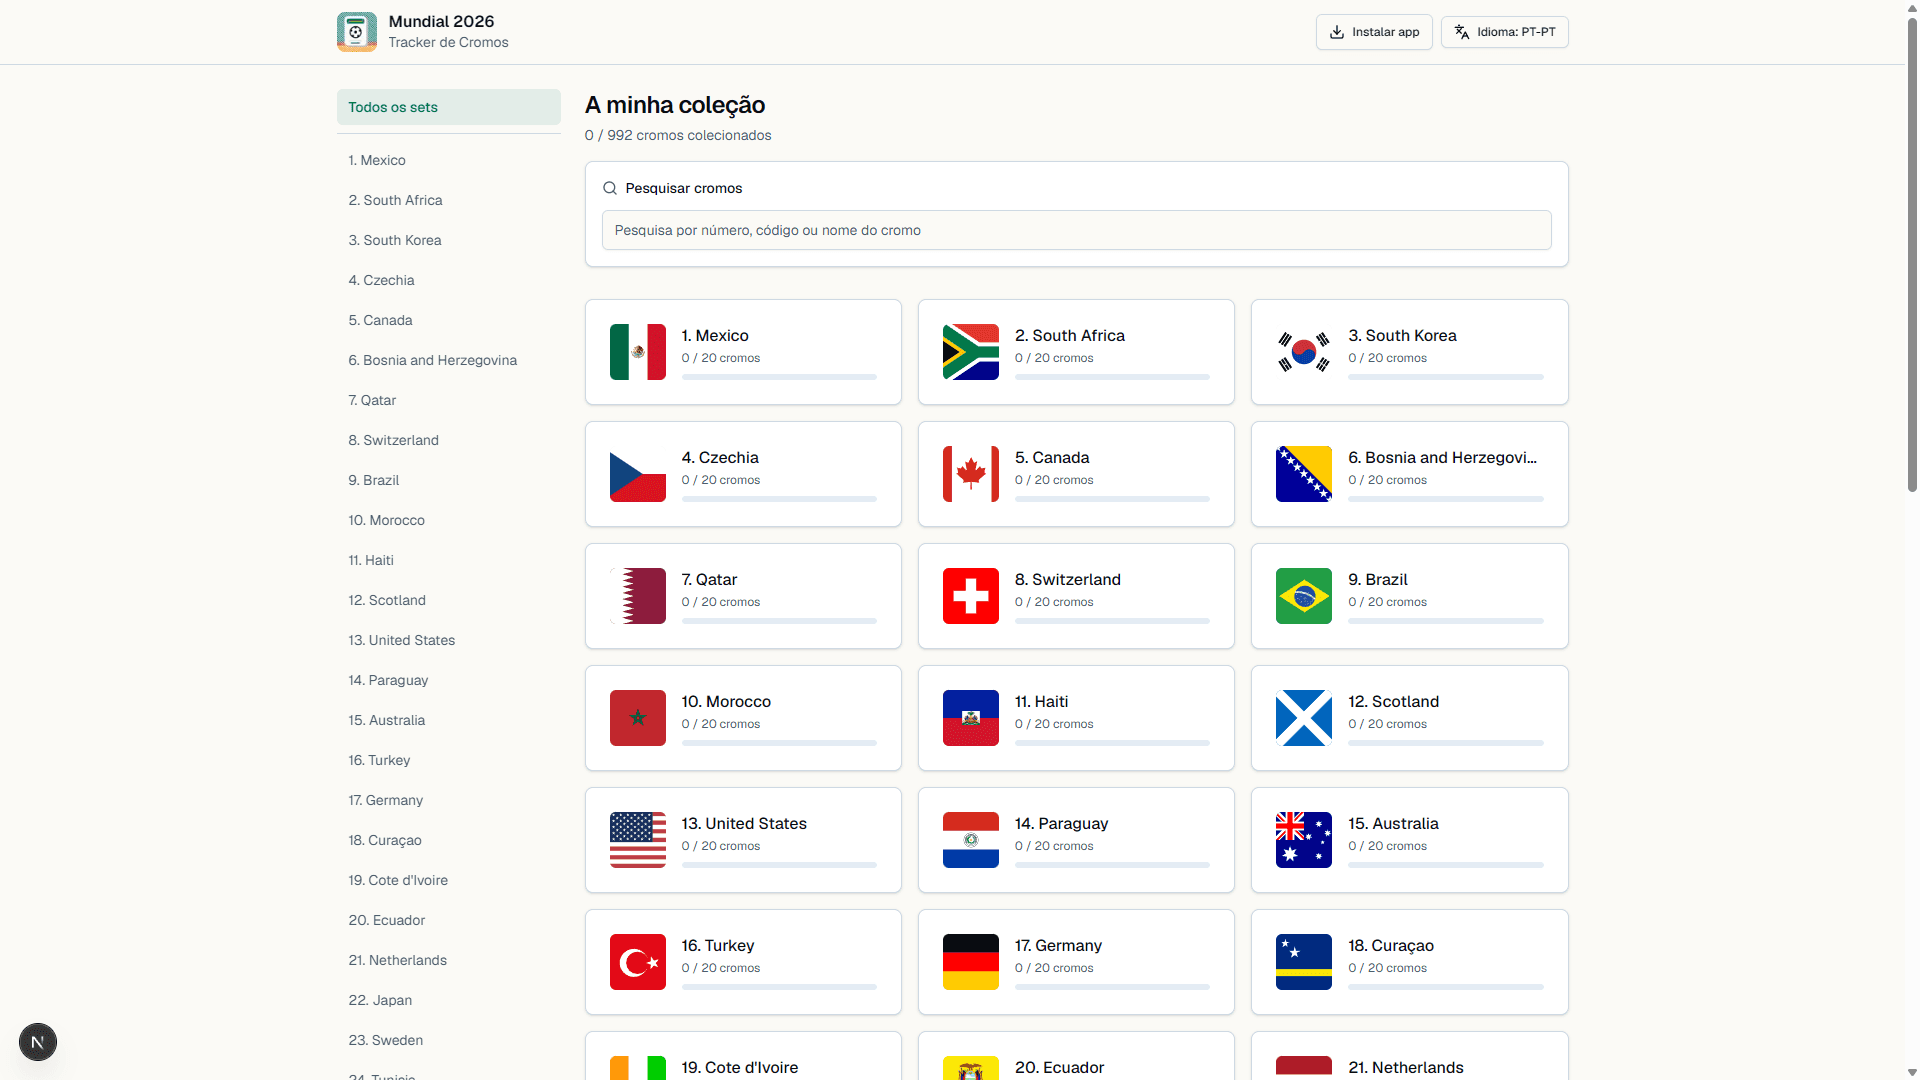Open 18. Curaçao sidebar item
This screenshot has width=1920, height=1080.
tap(449, 840)
